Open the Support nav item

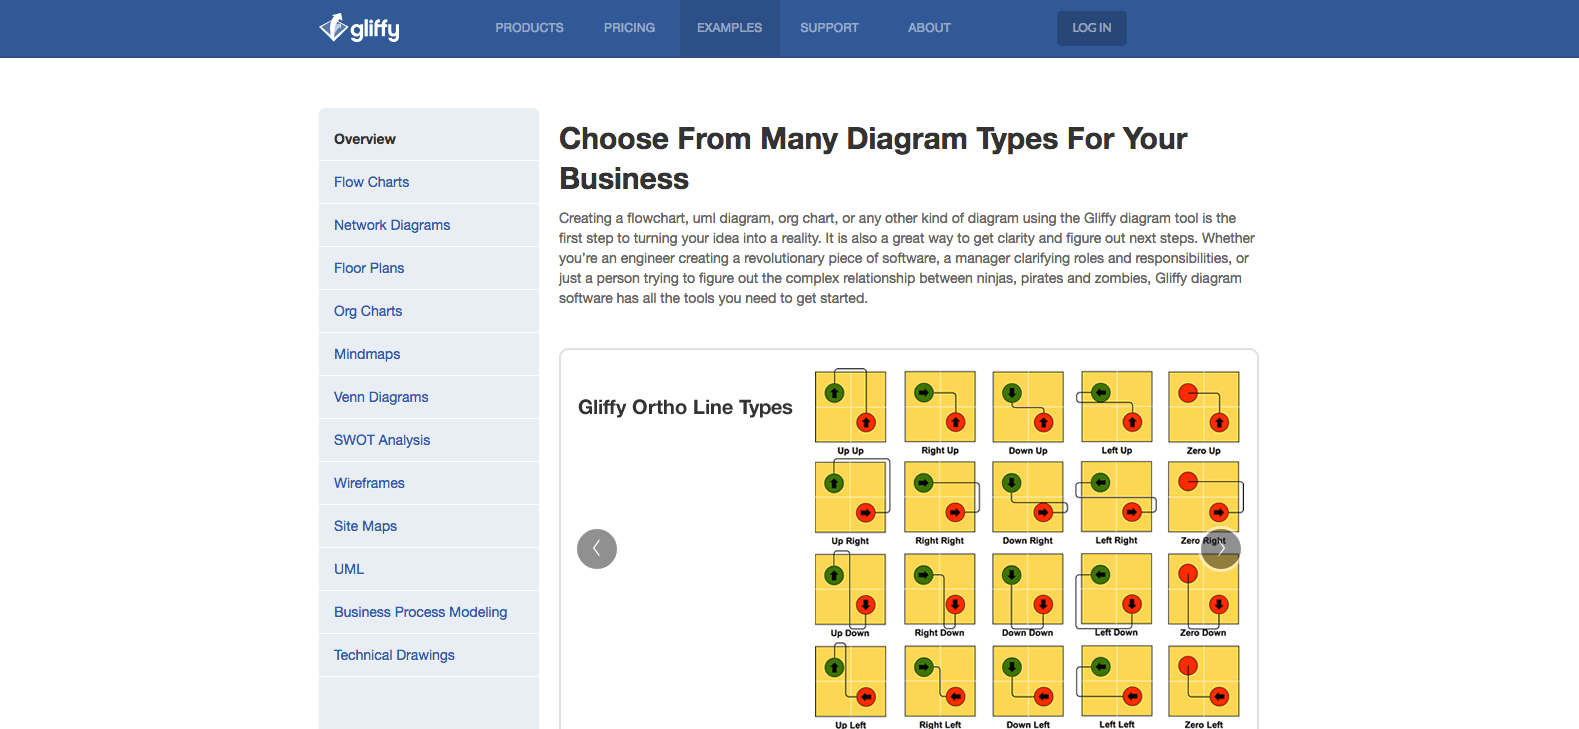829,28
